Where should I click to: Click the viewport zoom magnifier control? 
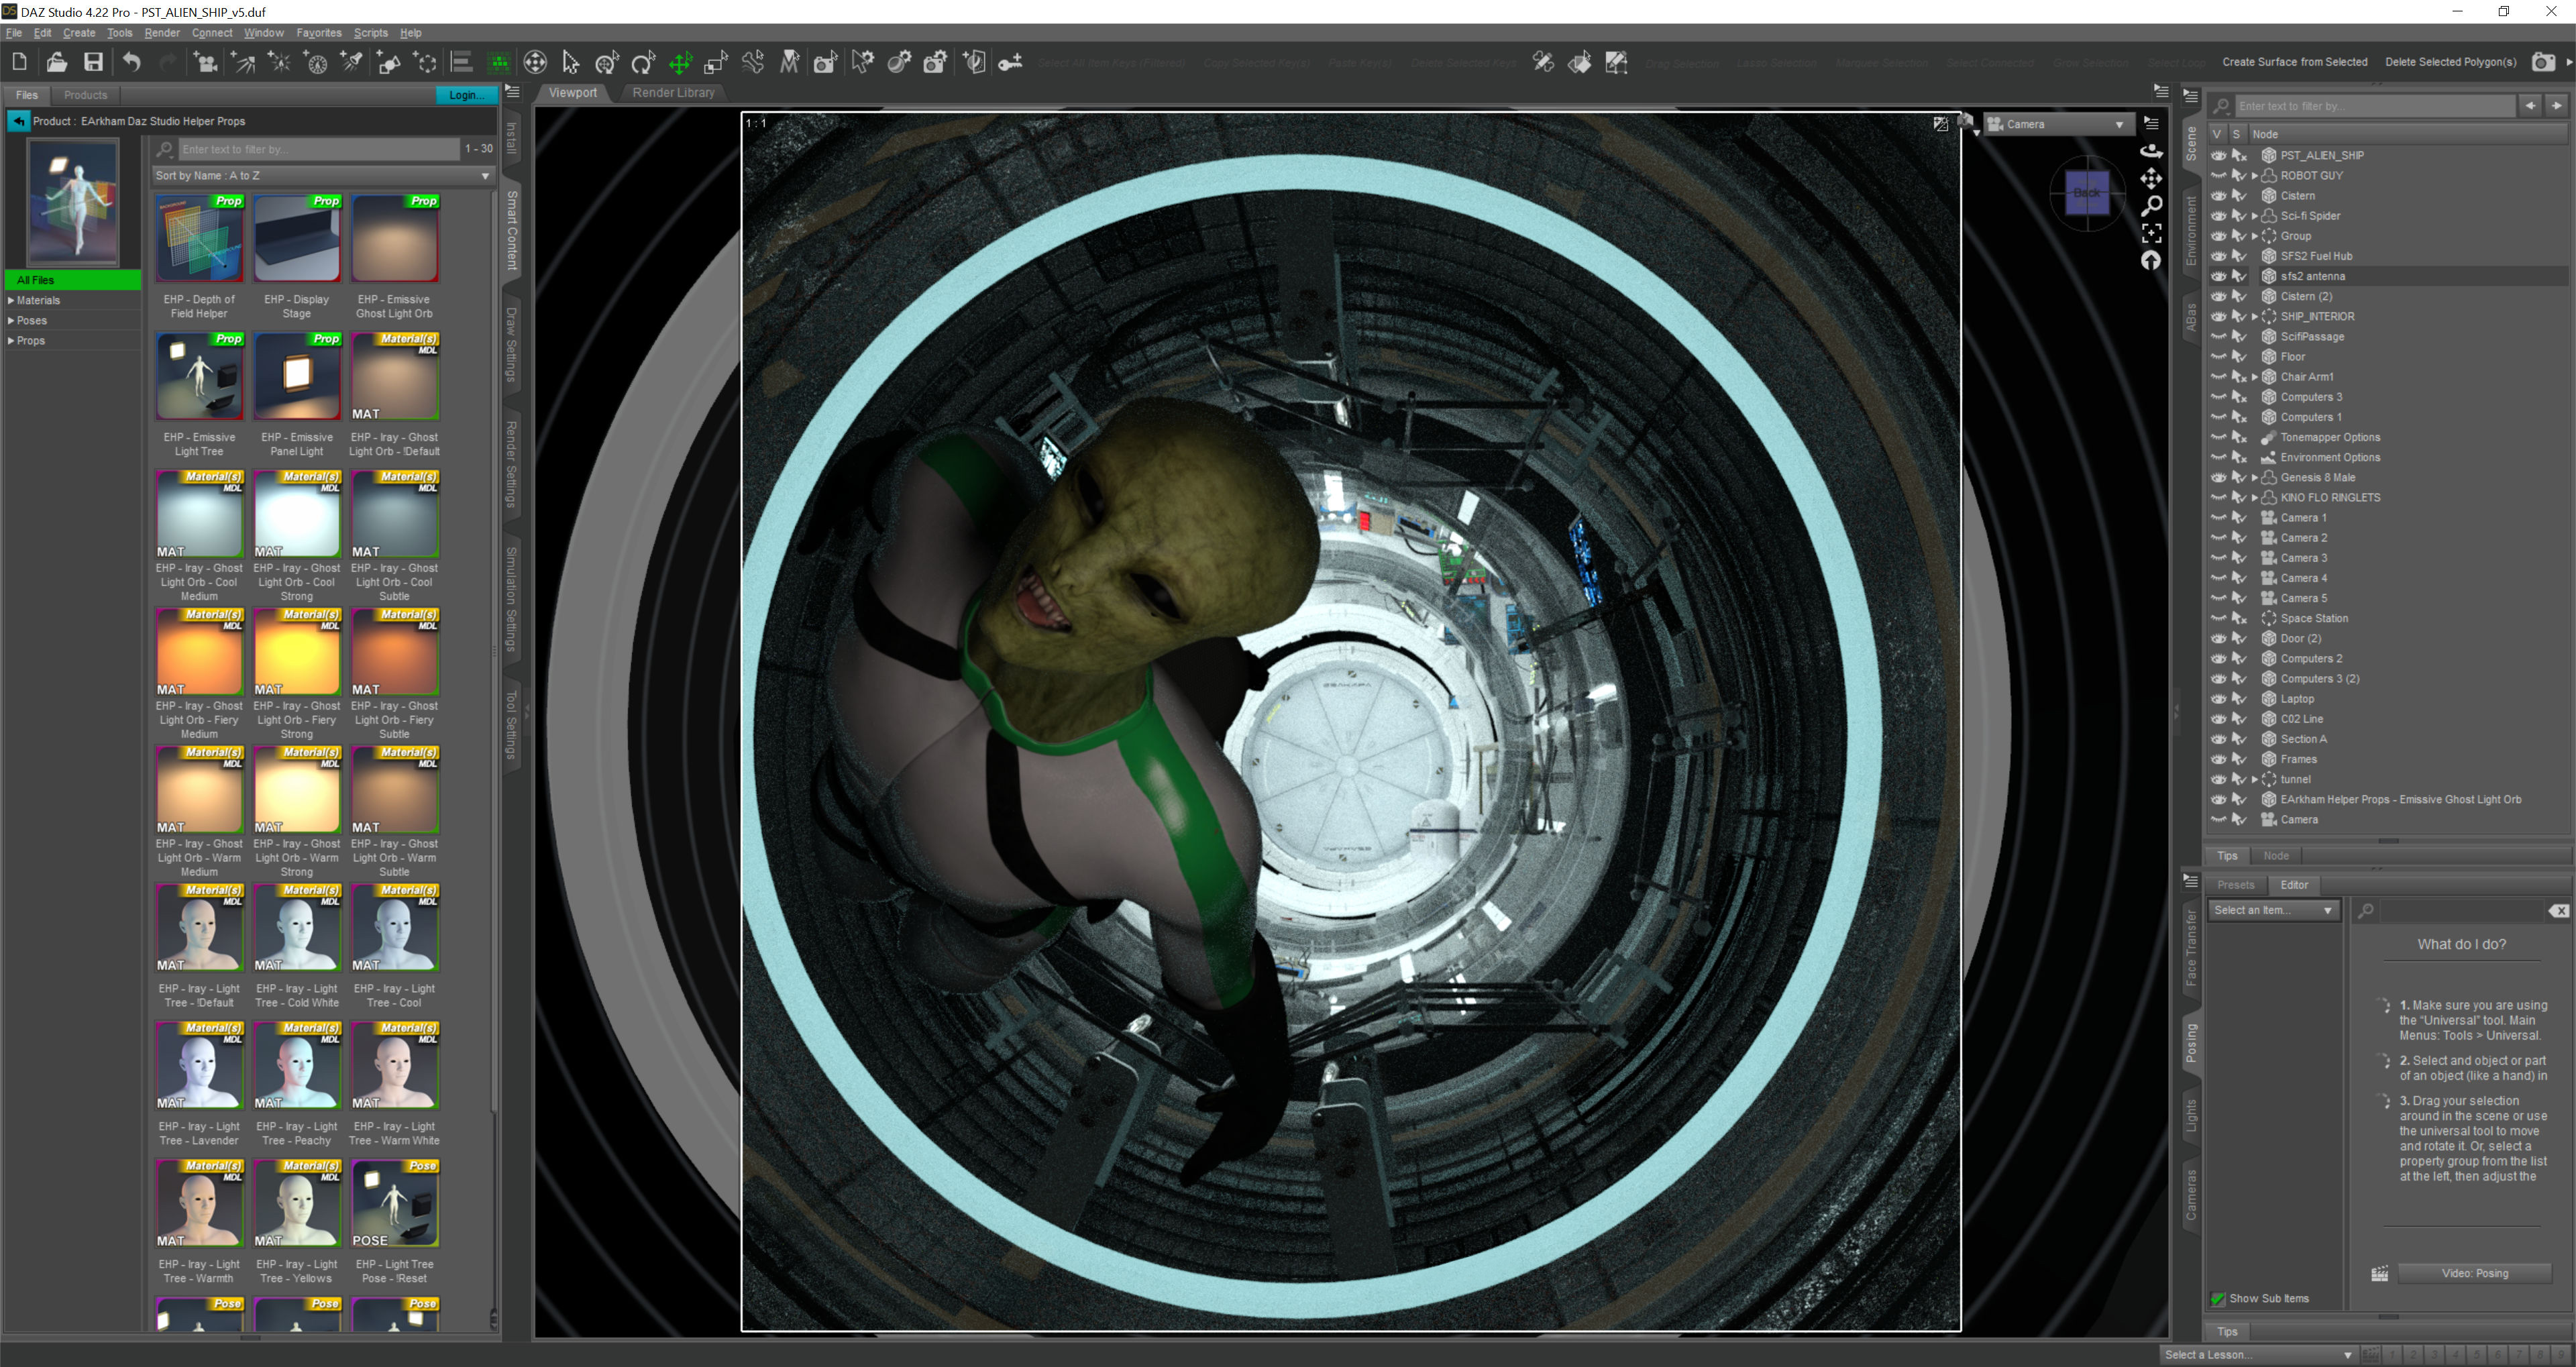[x=2151, y=206]
